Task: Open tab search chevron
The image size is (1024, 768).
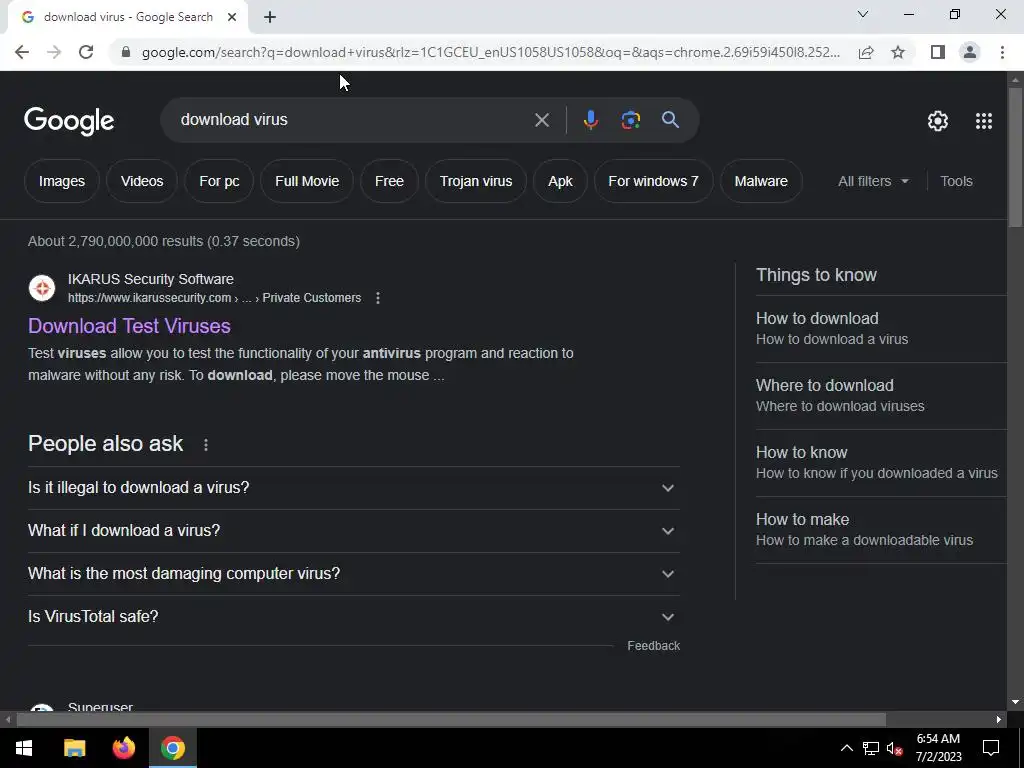Action: [x=863, y=14]
